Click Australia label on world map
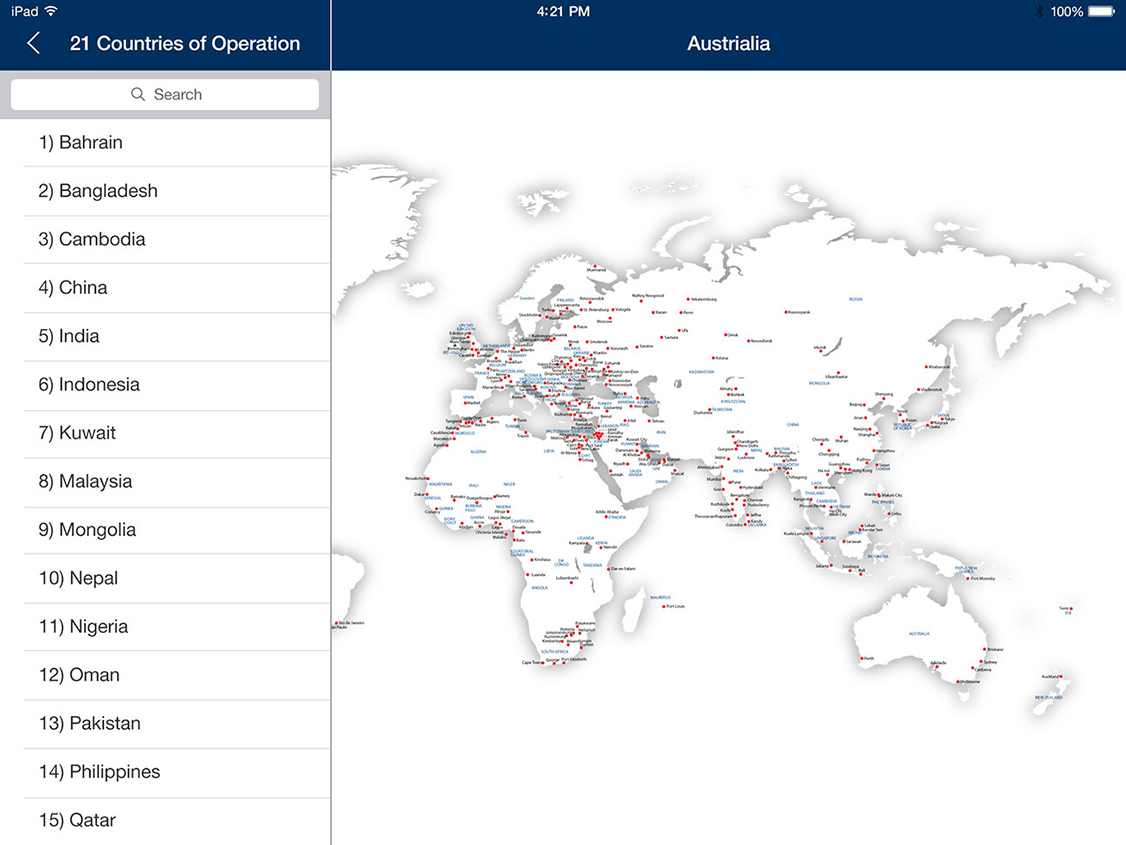The width and height of the screenshot is (1126, 845). point(919,634)
